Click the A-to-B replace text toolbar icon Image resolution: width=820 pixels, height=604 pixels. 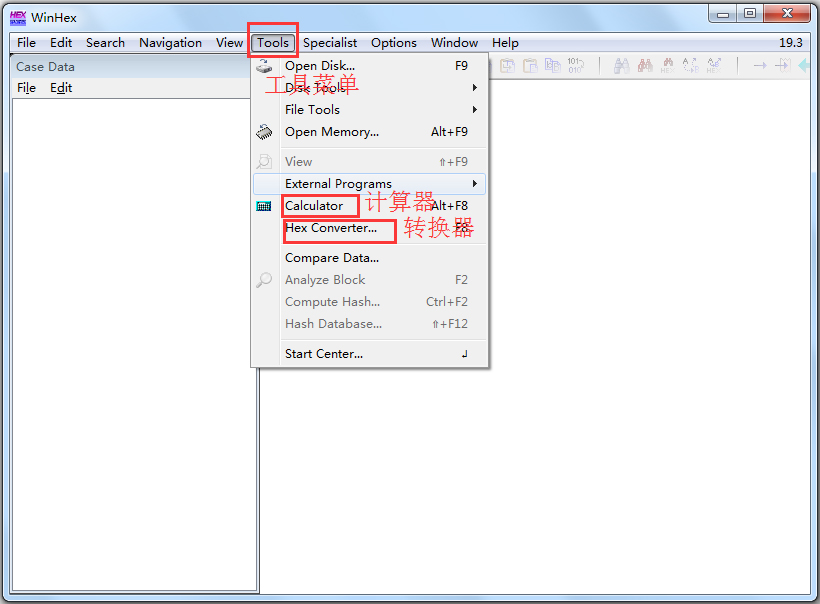click(691, 65)
